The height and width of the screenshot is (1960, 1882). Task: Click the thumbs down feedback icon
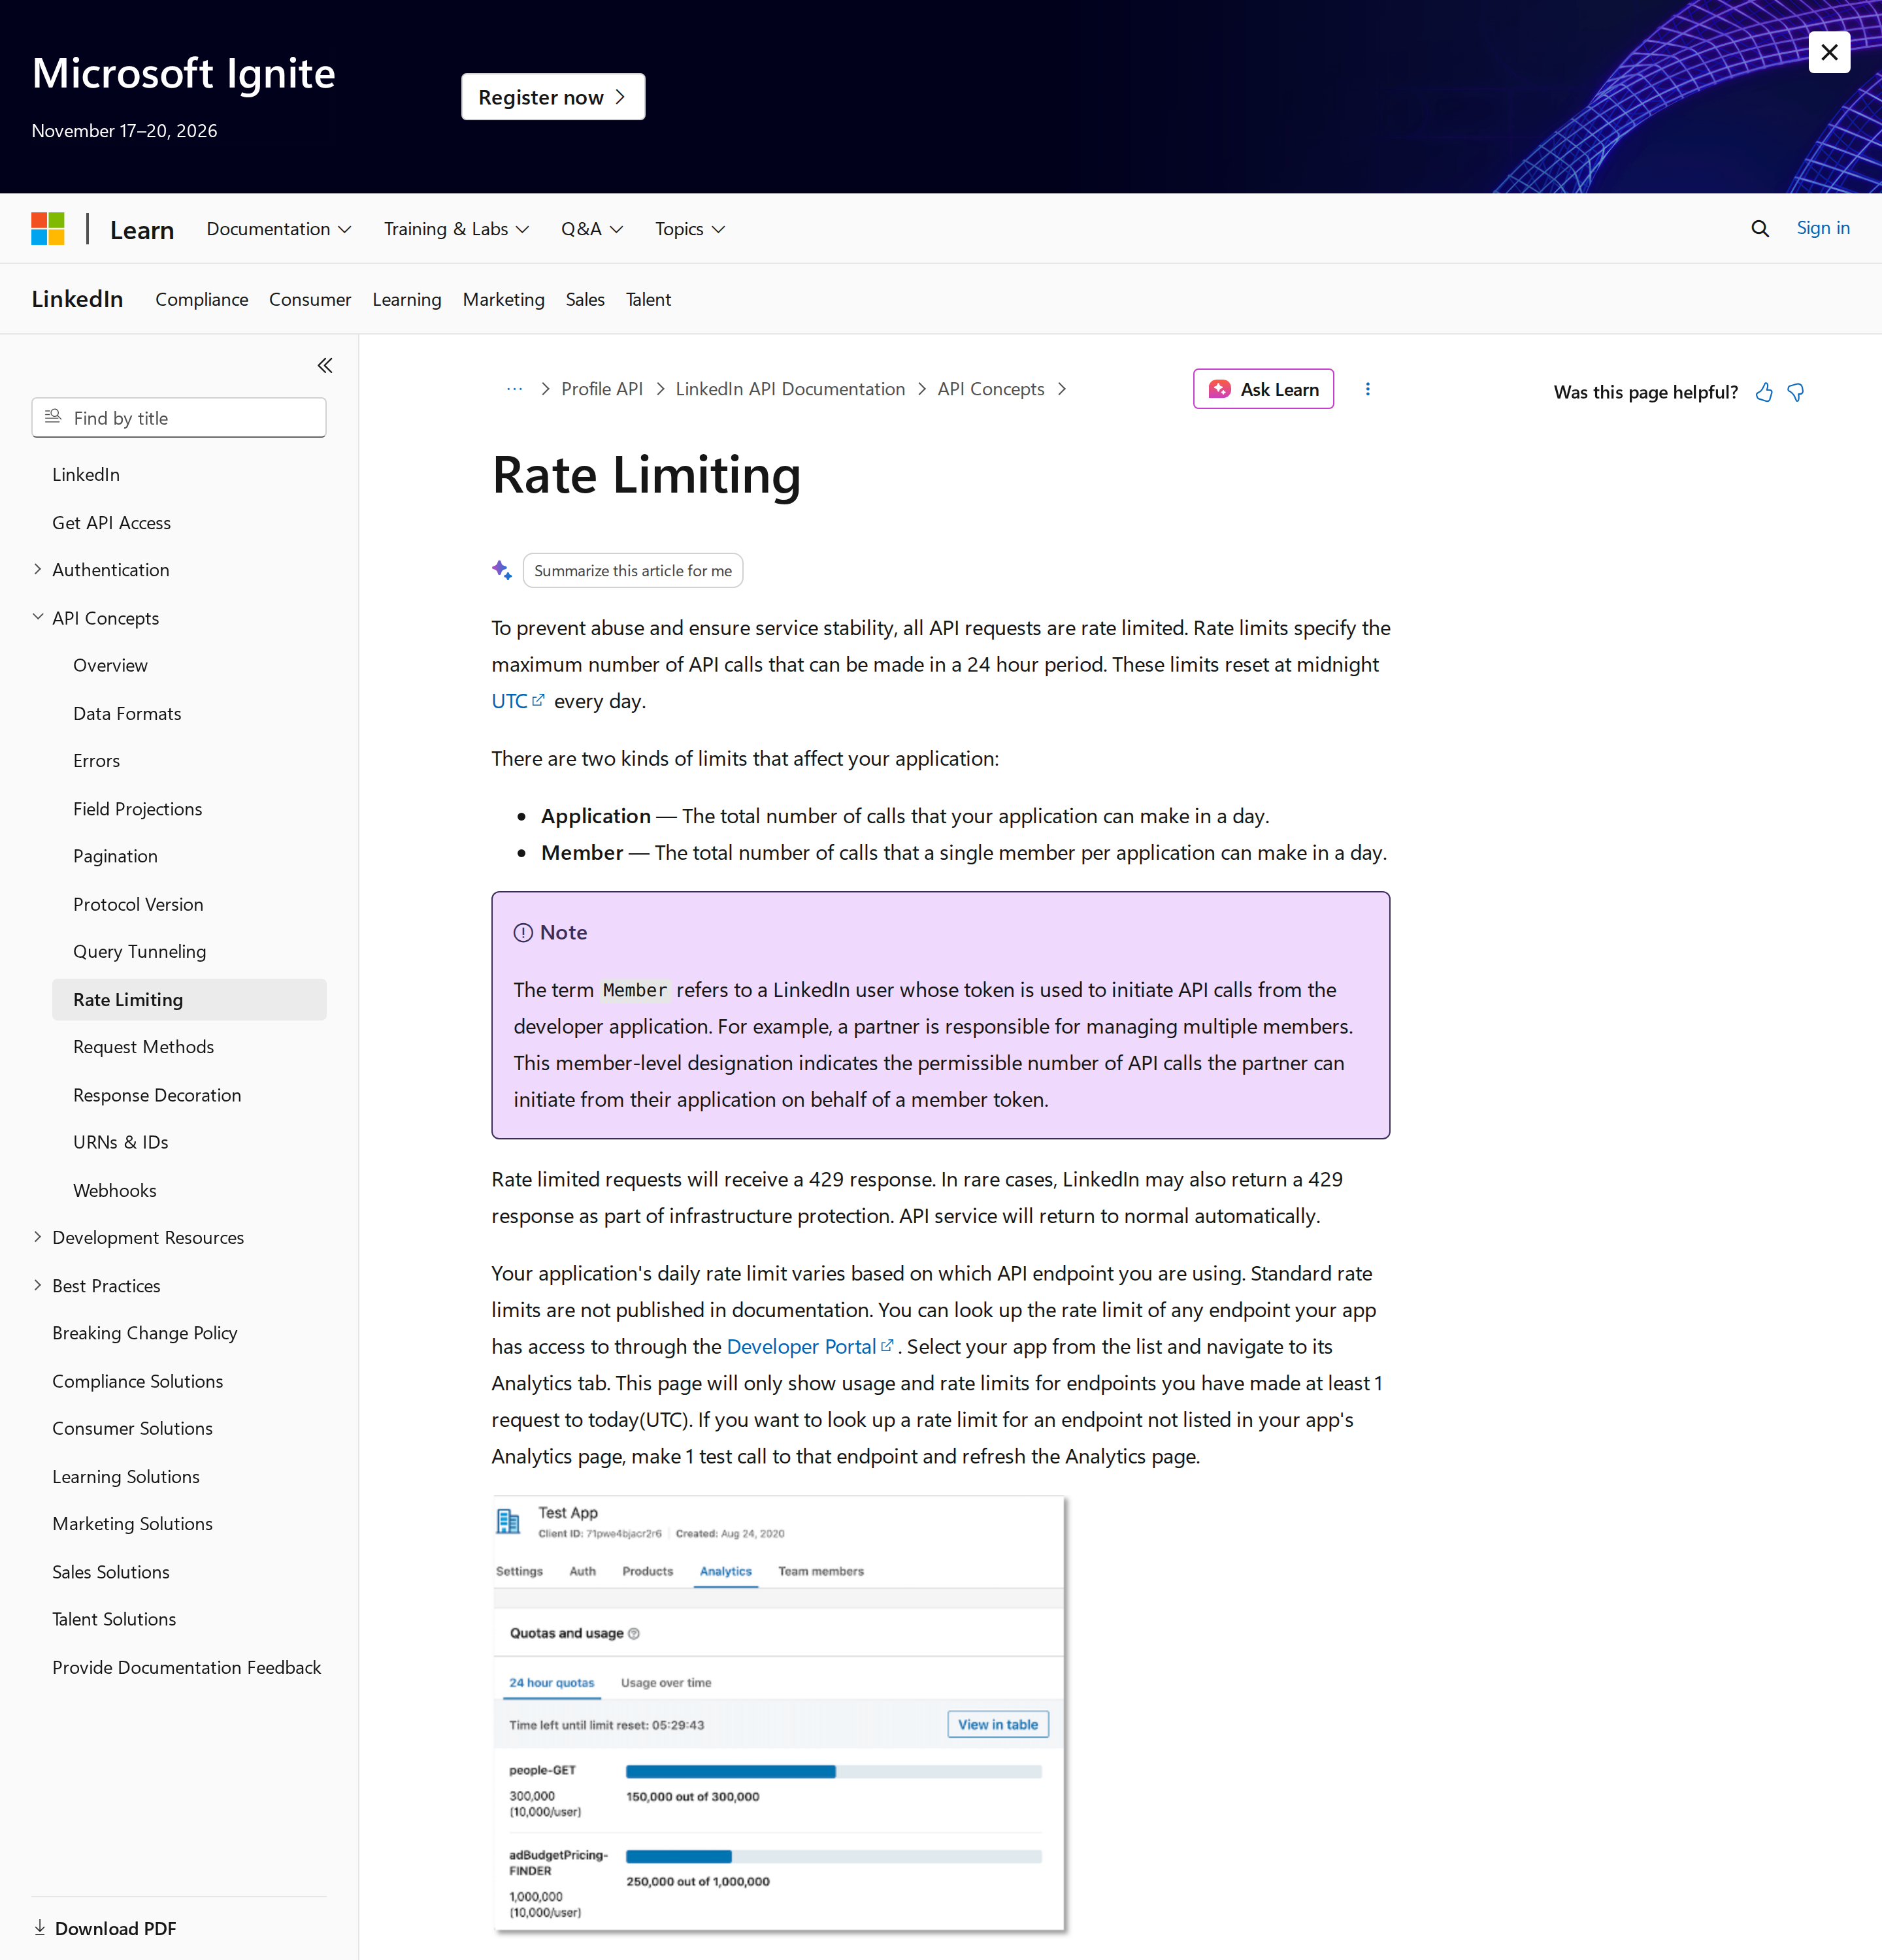1796,392
